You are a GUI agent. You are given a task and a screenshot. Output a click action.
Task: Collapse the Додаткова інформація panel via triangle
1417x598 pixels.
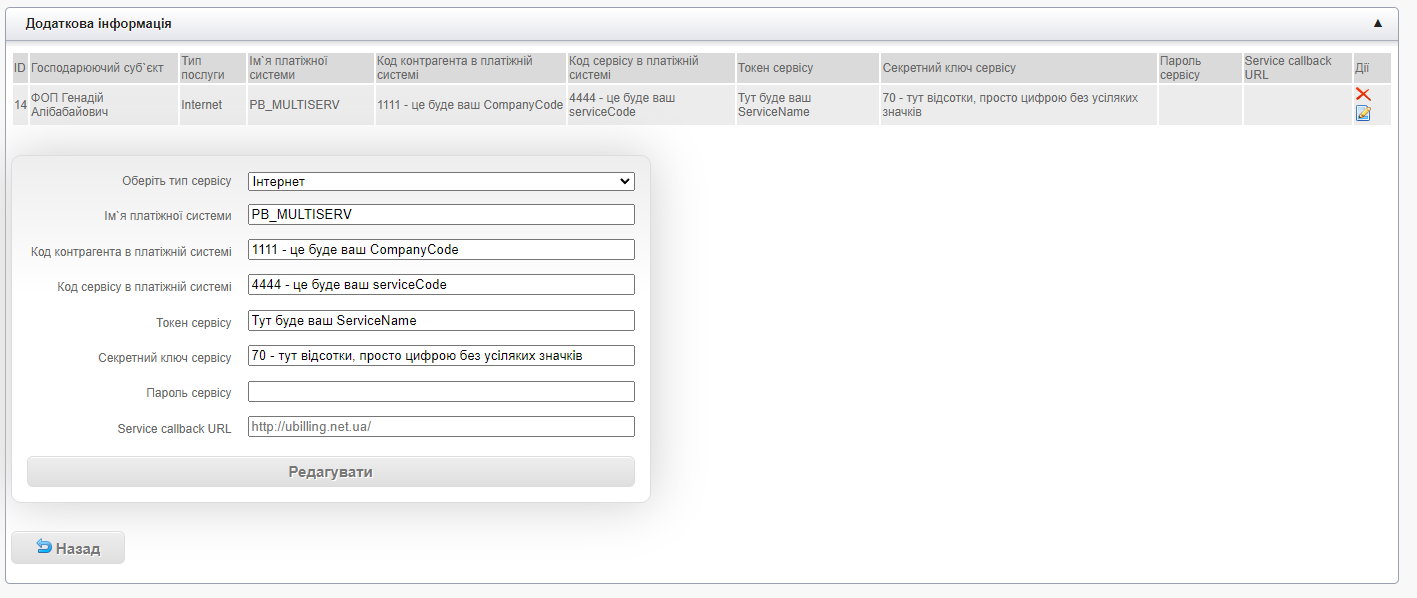1377,23
